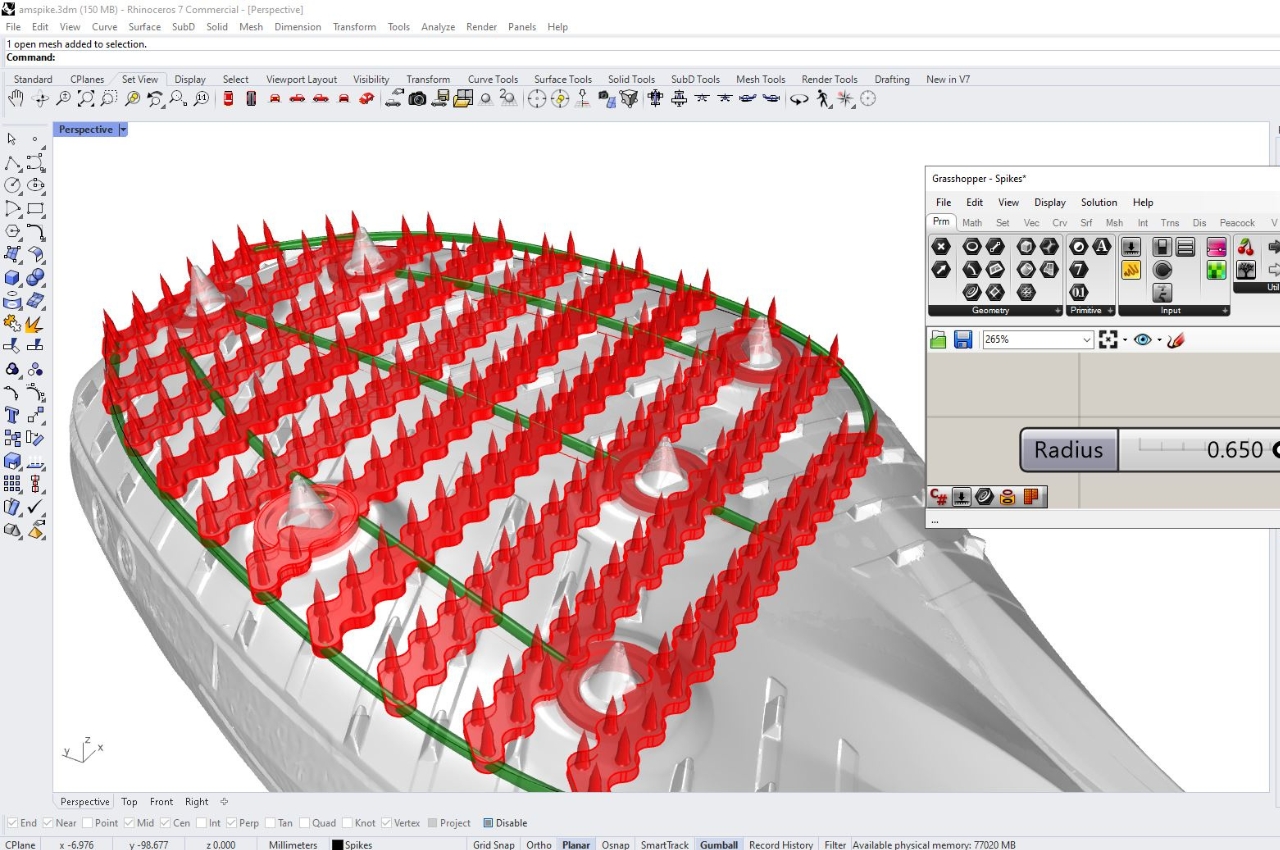Toggle the Grasshopper preview eye icon
Screen dimensions: 1280x850
(1143, 340)
